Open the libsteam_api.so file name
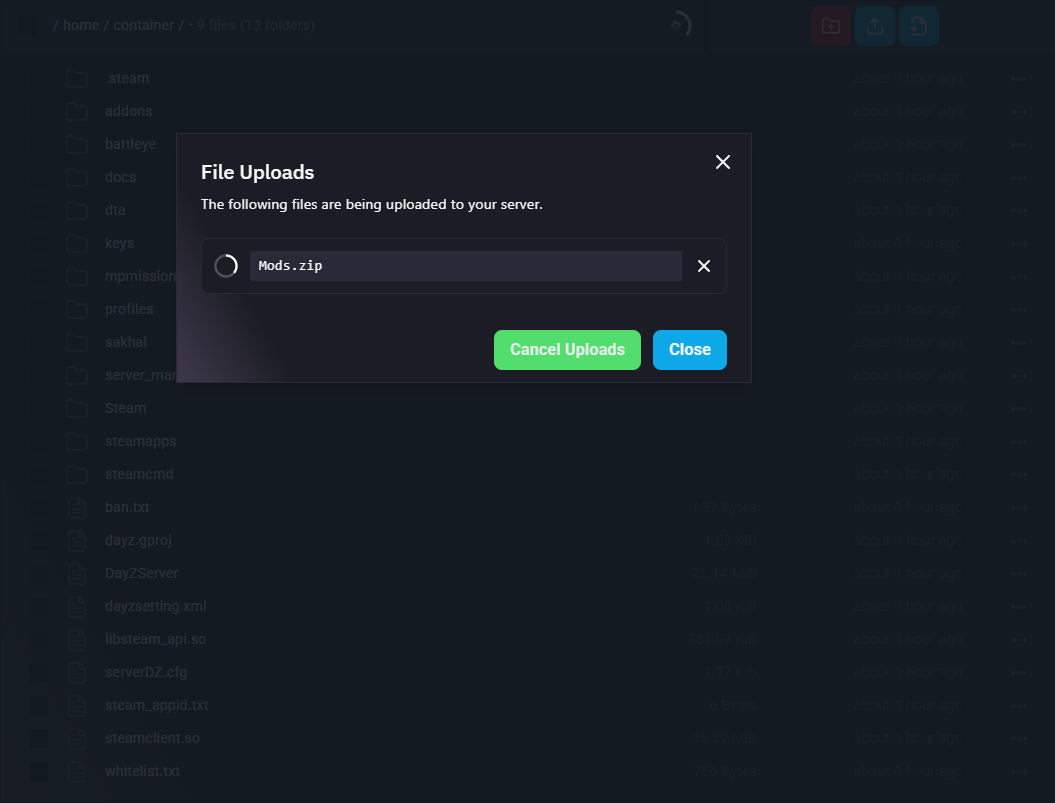This screenshot has height=803, width=1055. point(155,639)
